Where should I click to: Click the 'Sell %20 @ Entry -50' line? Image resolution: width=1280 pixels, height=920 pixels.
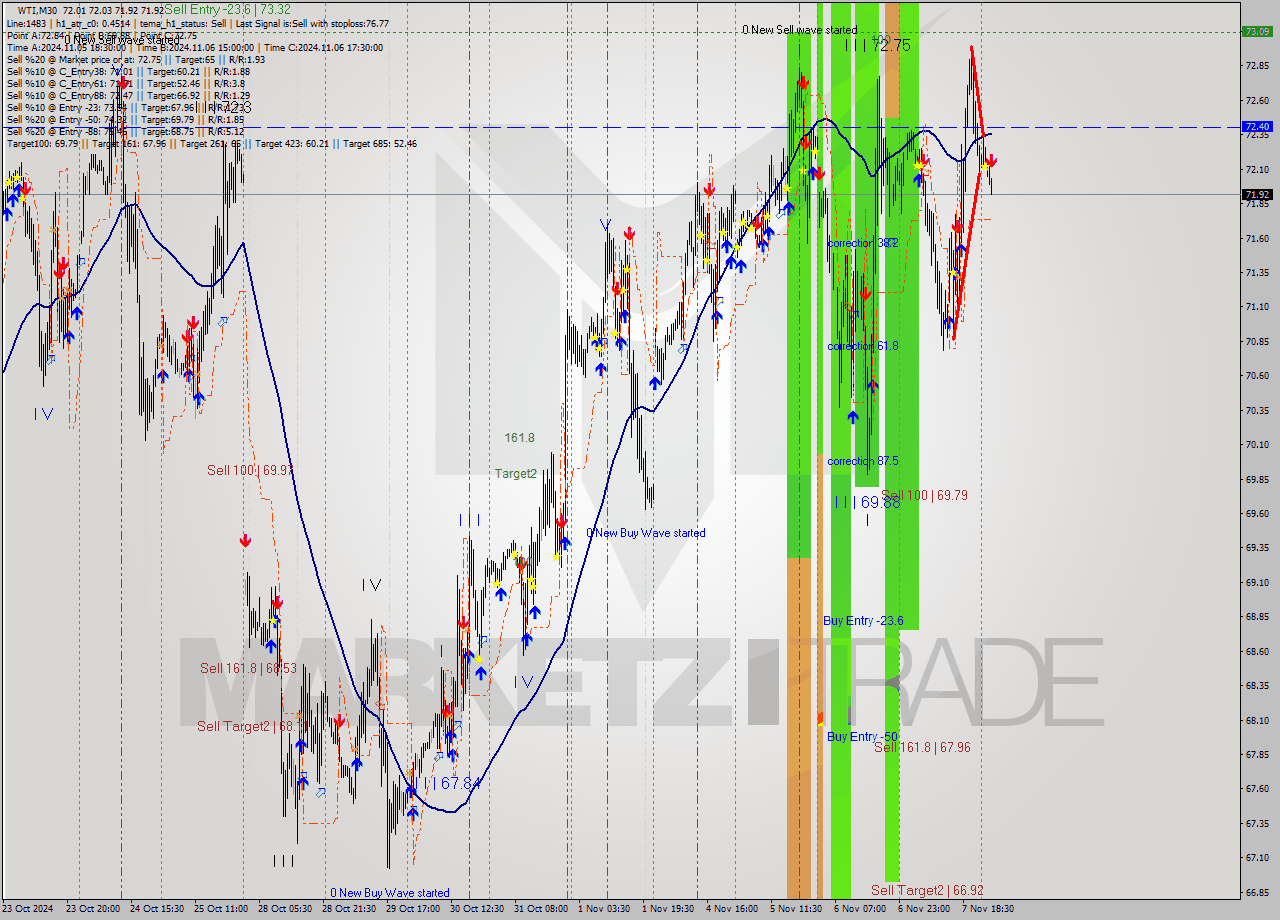(126, 119)
